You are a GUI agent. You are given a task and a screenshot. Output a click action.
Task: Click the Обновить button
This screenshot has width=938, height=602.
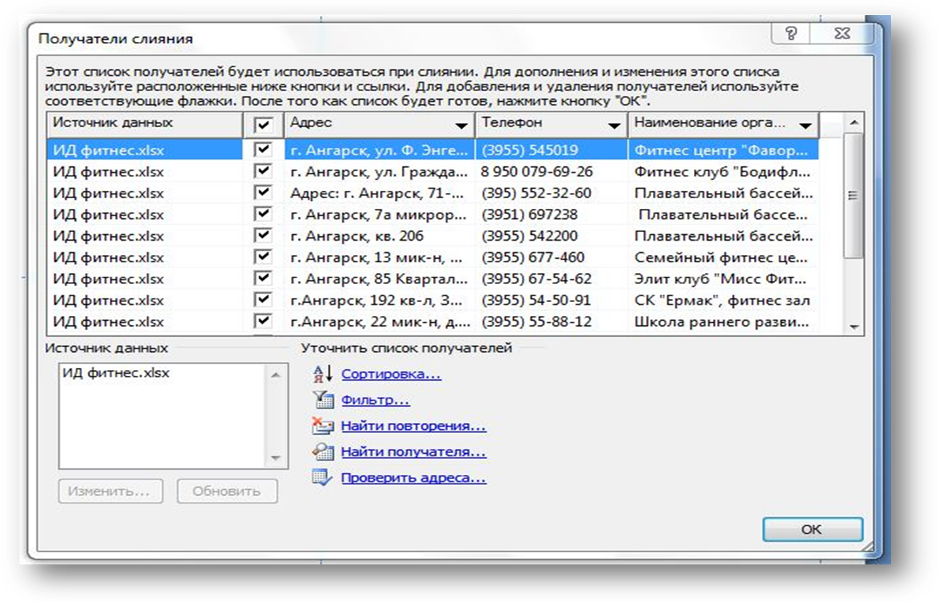click(x=227, y=491)
